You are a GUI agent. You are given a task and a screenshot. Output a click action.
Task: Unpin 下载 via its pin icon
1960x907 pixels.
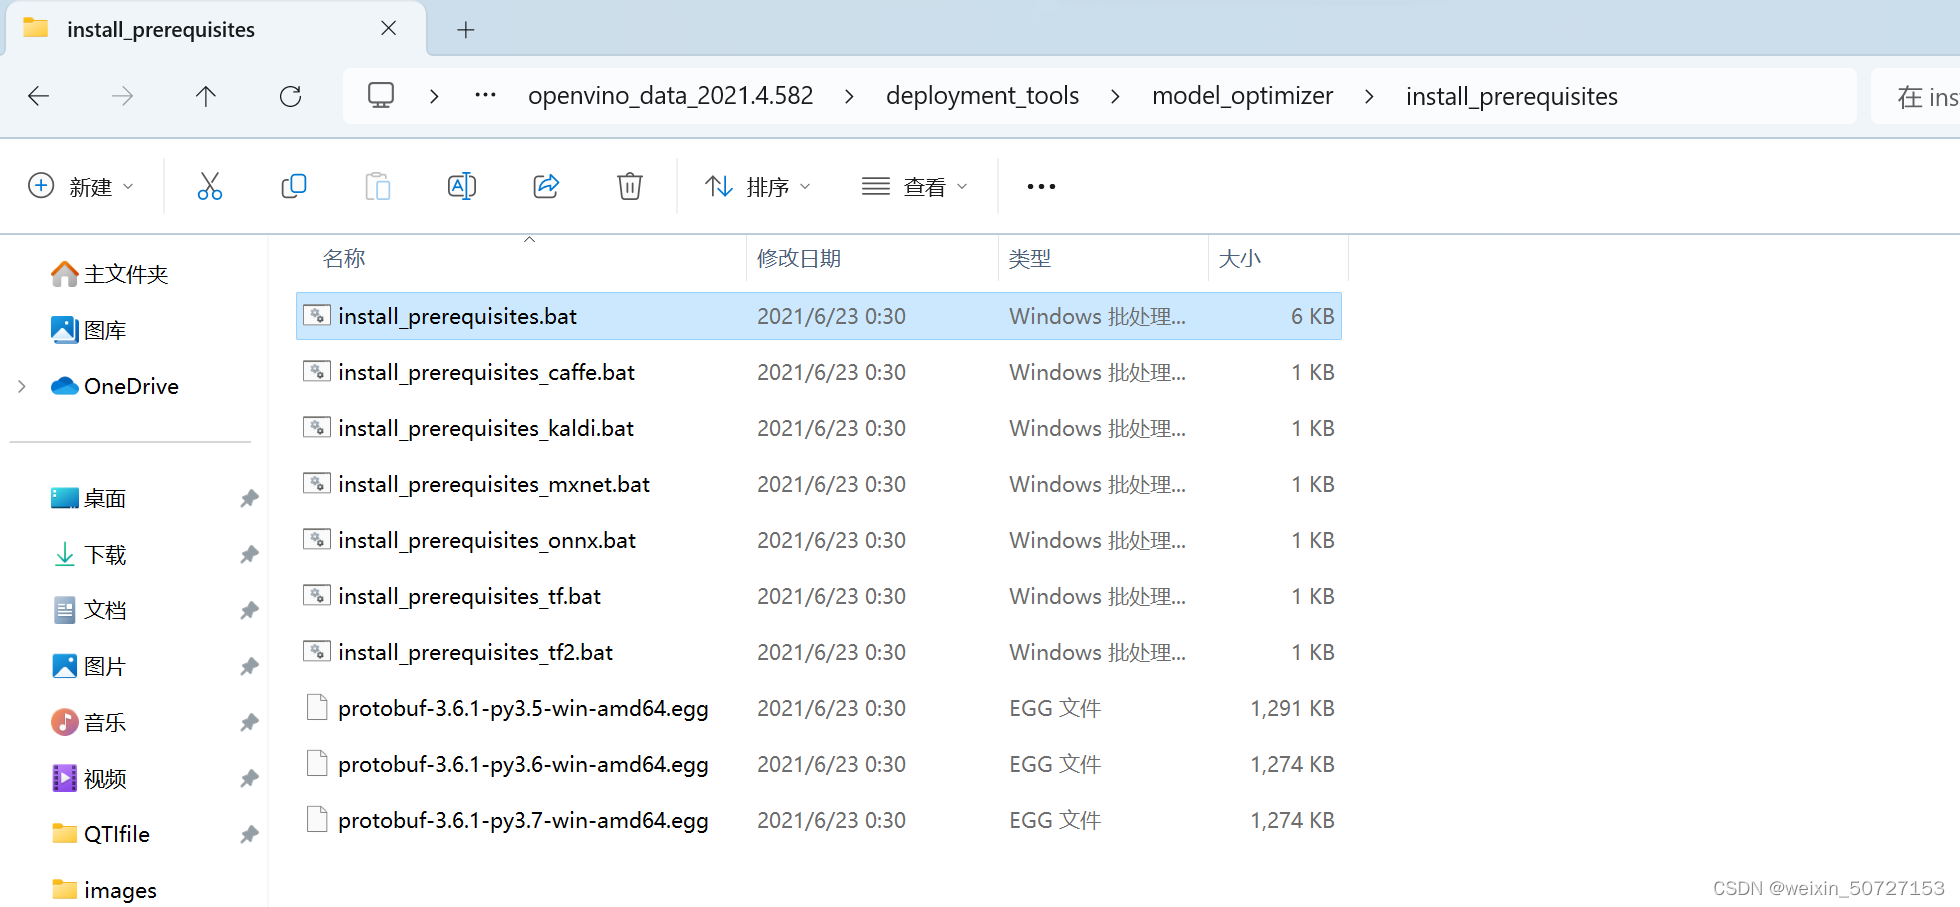click(x=249, y=554)
